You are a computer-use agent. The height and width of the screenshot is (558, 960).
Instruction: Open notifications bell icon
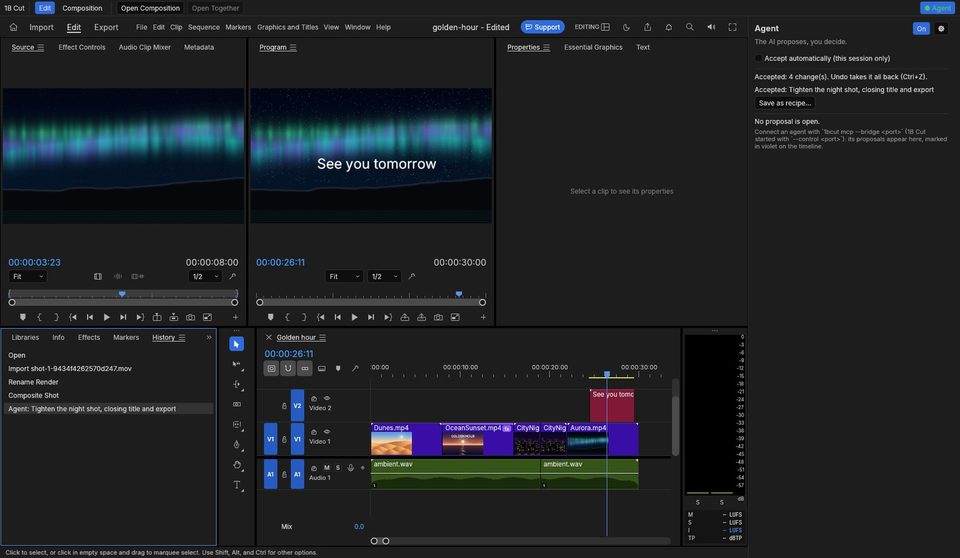point(669,27)
